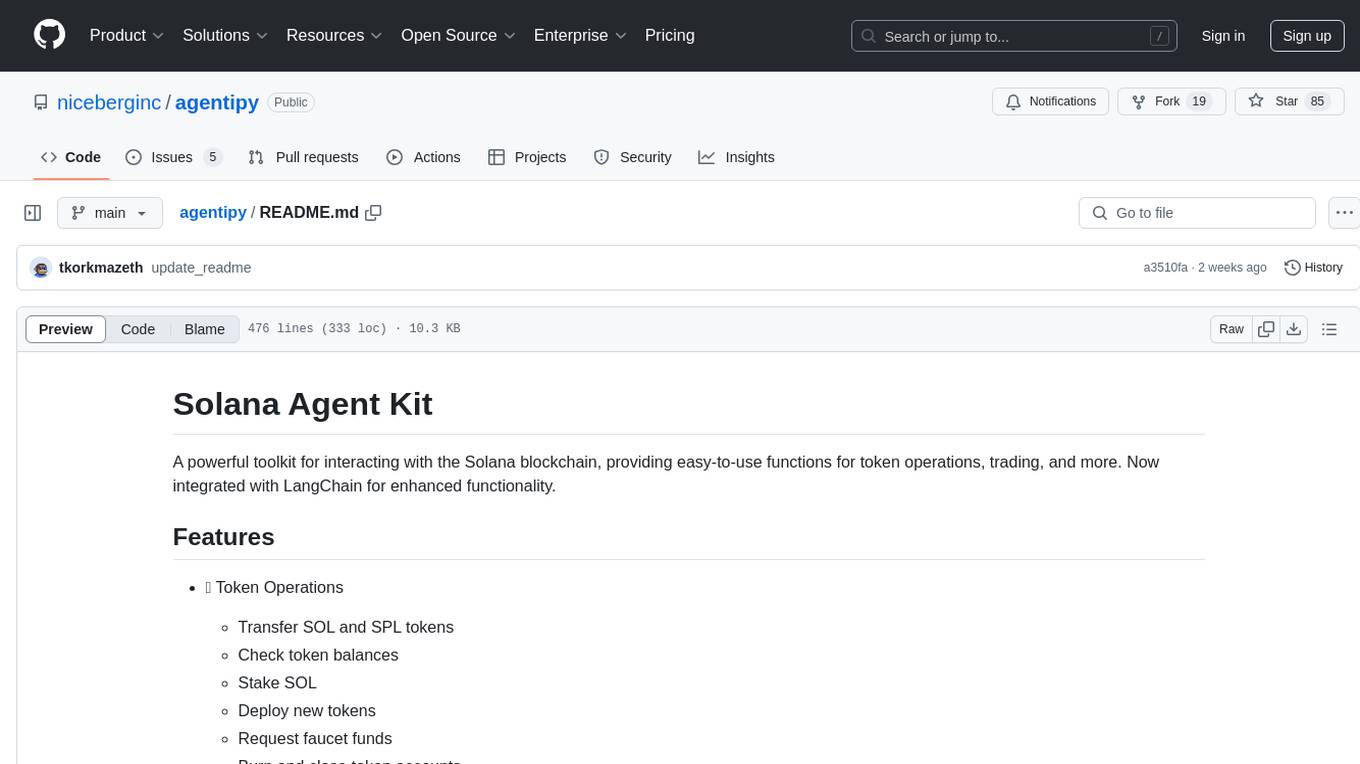This screenshot has height=764, width=1360.
Task: Expand the Solutions menu
Action: coord(225,35)
